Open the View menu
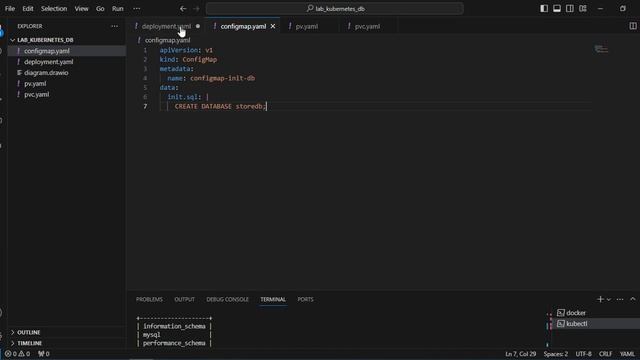This screenshot has width=640, height=360. 81,9
